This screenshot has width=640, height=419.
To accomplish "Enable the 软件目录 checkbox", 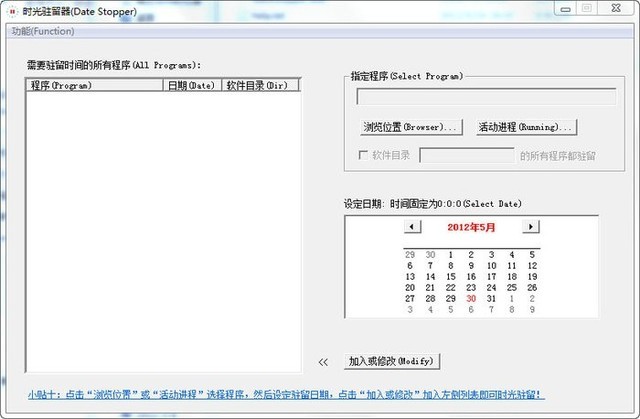I will (364, 155).
